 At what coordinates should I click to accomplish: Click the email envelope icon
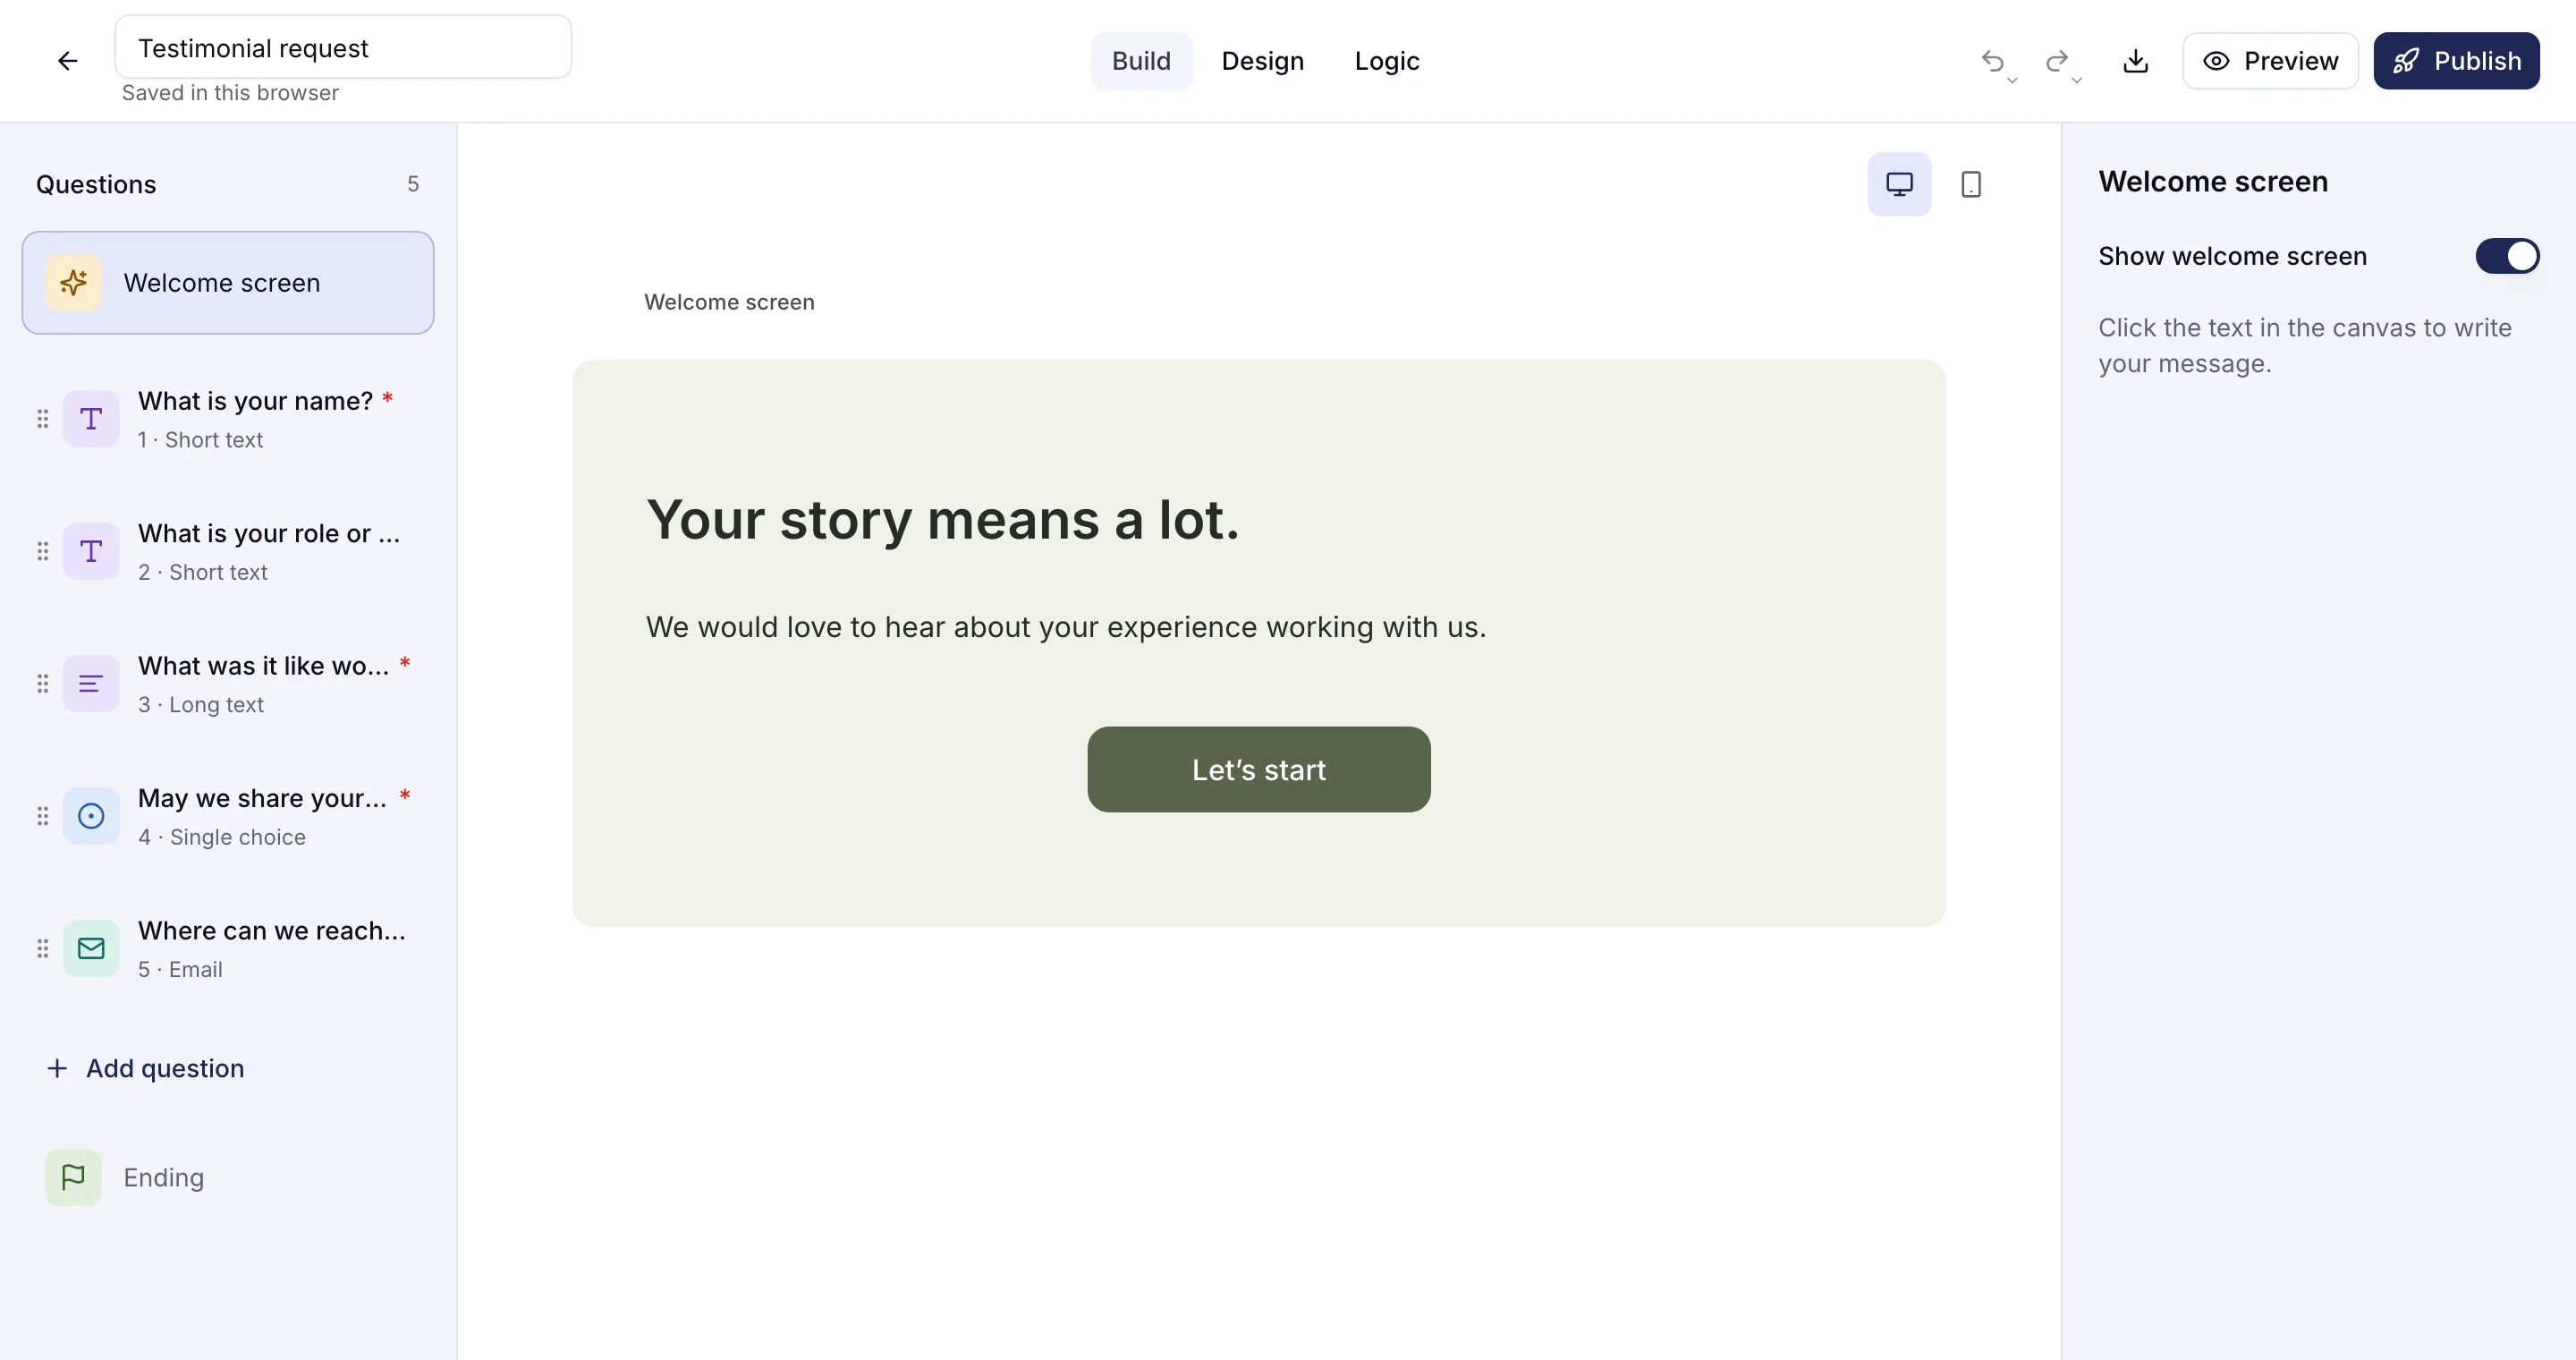[x=91, y=948]
